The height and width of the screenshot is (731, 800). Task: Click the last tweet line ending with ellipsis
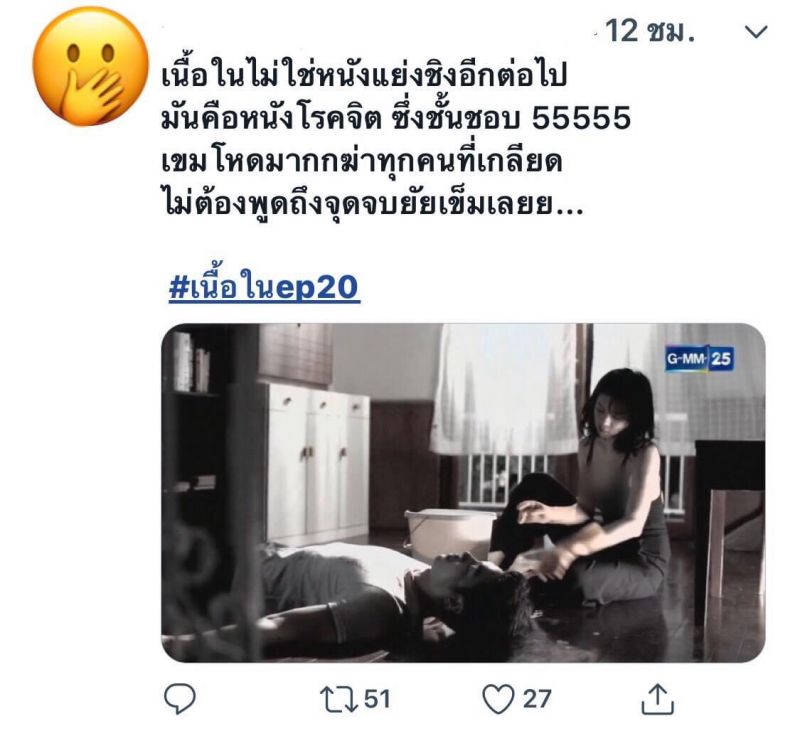click(372, 205)
